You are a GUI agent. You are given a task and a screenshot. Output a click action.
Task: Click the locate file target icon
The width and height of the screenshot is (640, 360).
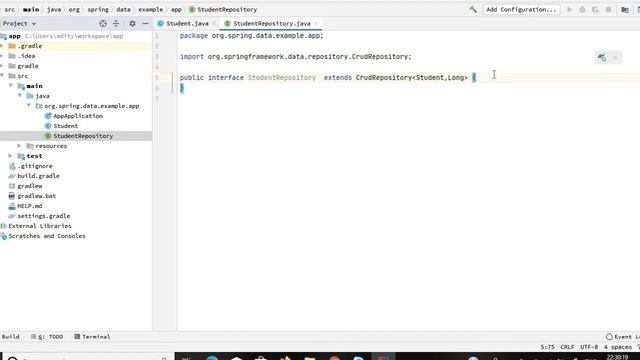point(103,24)
